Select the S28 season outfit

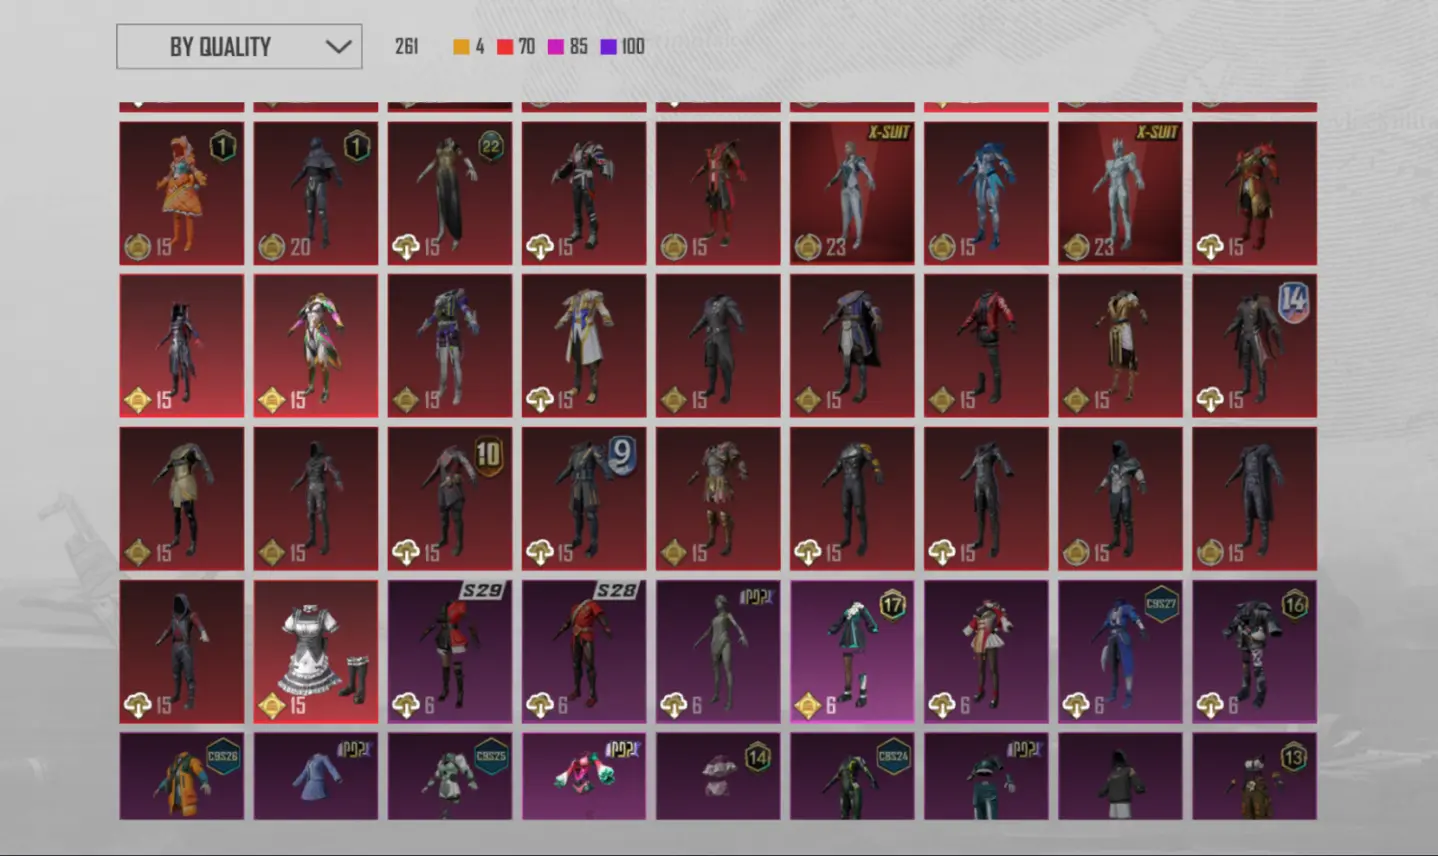[583, 652]
